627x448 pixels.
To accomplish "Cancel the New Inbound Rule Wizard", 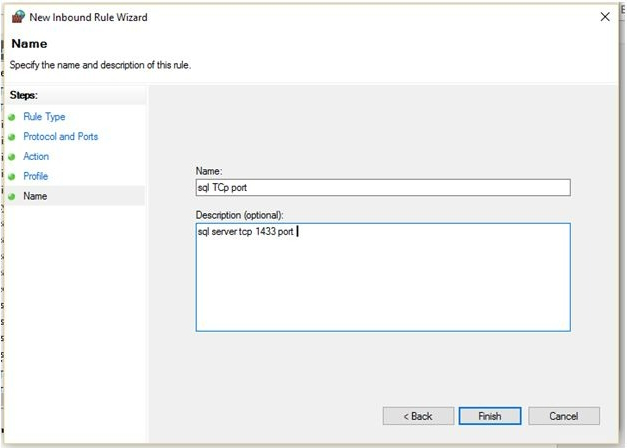I will point(564,416).
